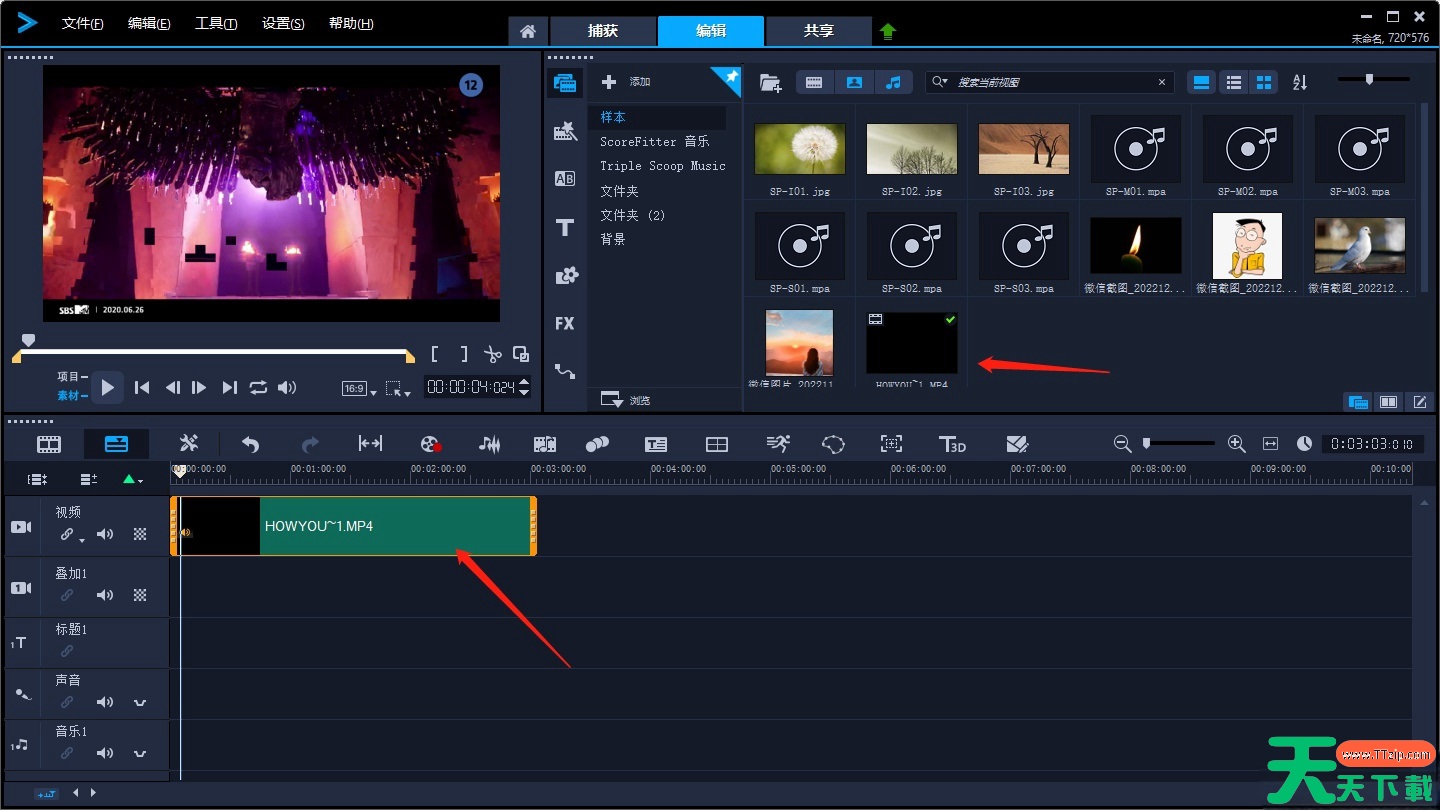Viewport: 1440px width, 810px height.
Task: Open the 编辑(E) menu
Action: (149, 23)
